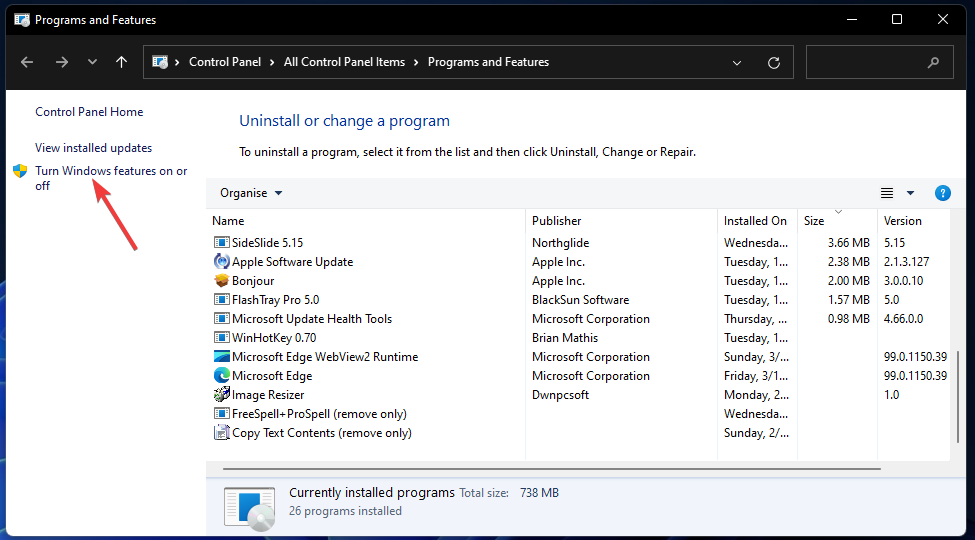
Task: Select the Bonjour program icon
Action: point(222,281)
